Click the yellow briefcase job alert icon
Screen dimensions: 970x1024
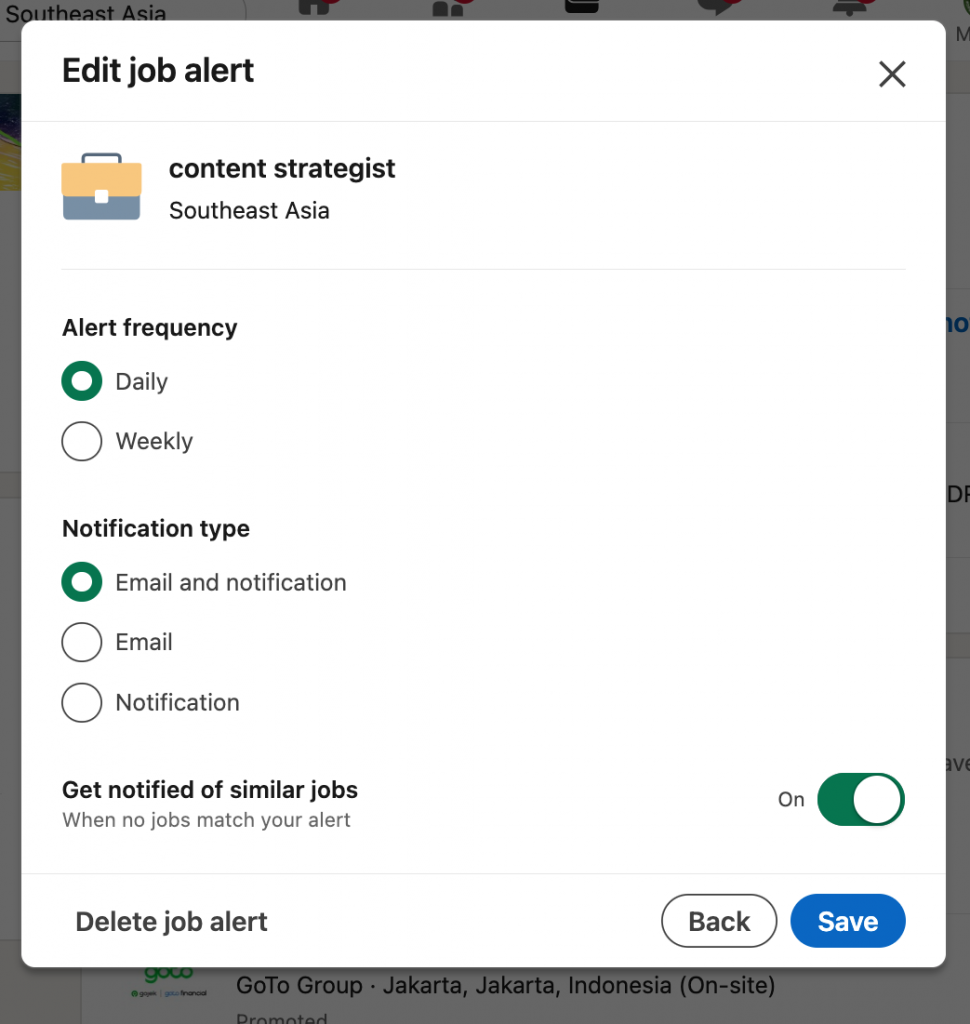[x=101, y=187]
